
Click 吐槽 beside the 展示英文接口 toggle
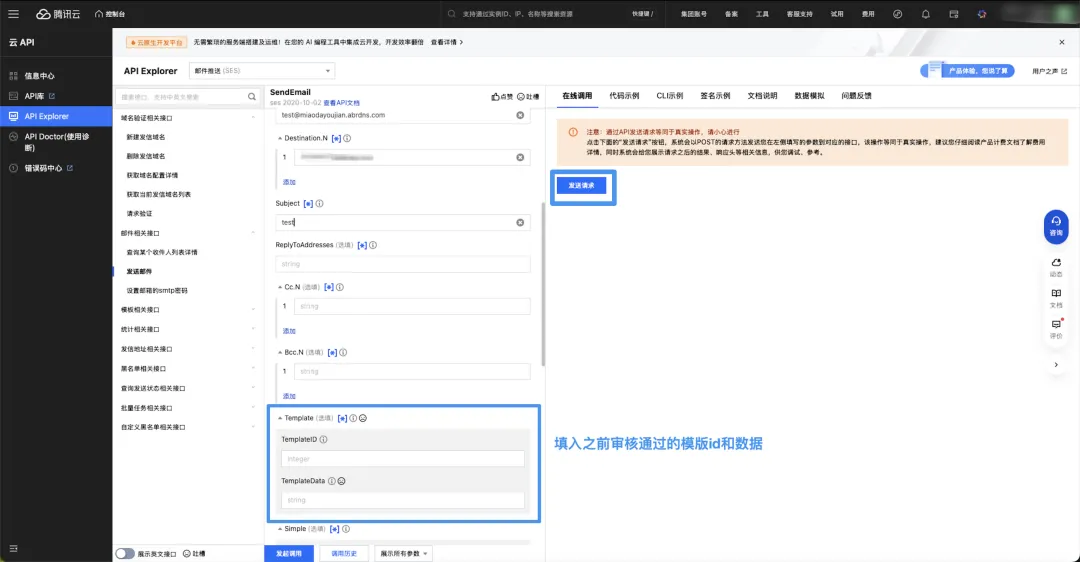pyautogui.click(x=194, y=554)
